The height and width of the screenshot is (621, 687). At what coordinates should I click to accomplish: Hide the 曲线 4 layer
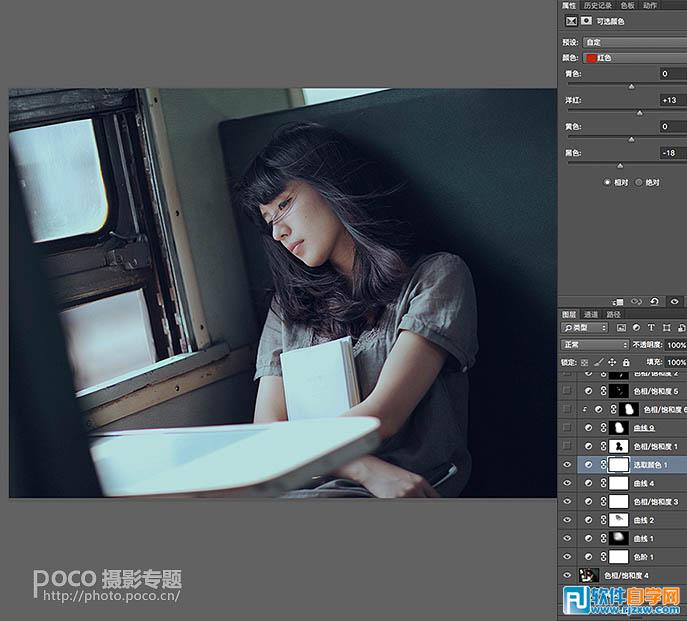pyautogui.click(x=567, y=483)
